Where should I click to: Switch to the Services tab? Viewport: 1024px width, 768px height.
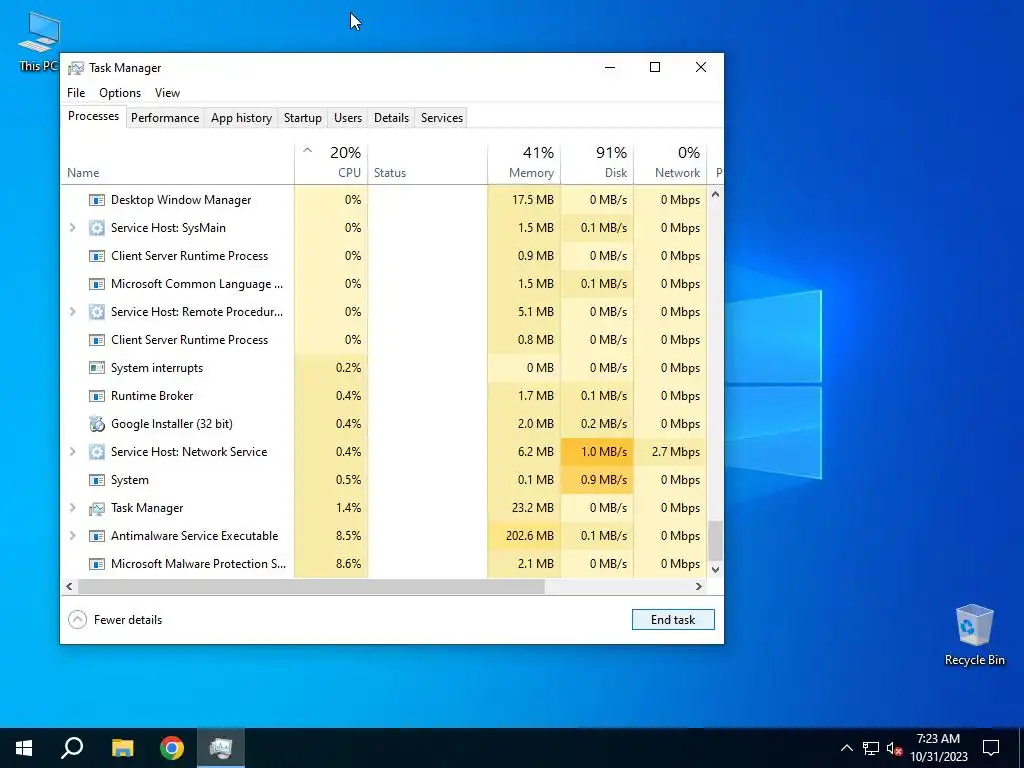coord(441,118)
